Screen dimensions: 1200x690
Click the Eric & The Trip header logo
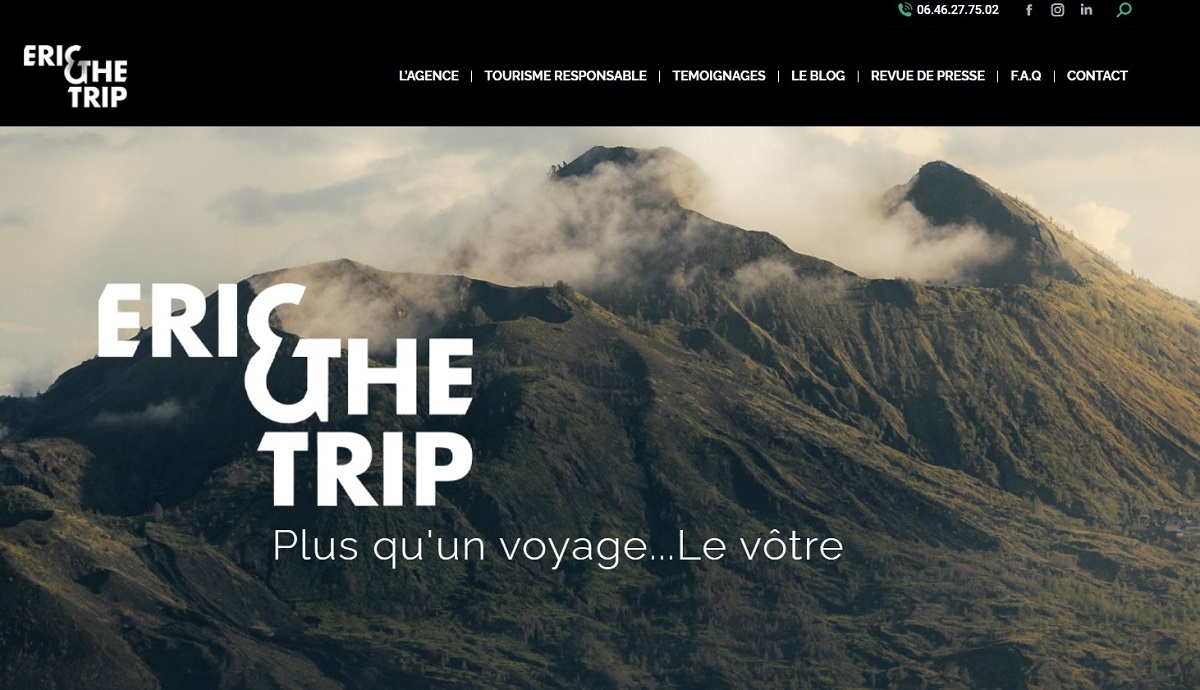(x=75, y=76)
